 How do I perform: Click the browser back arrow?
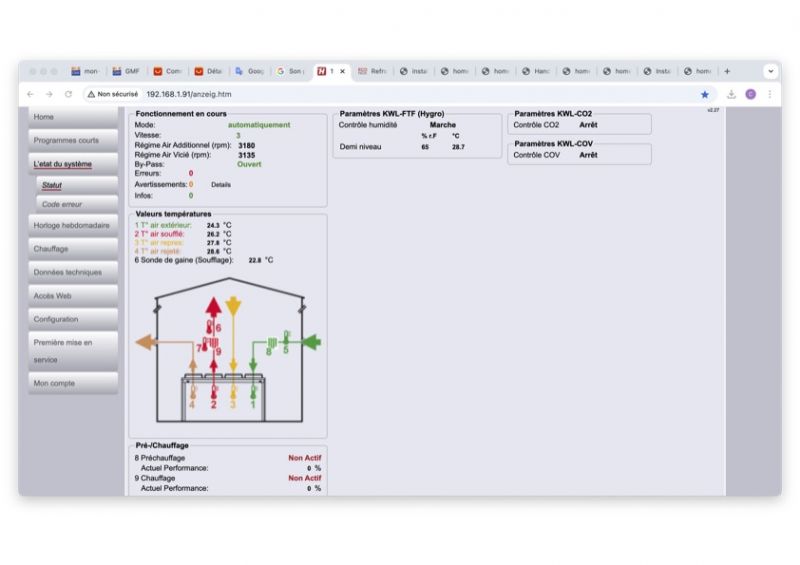(x=30, y=94)
